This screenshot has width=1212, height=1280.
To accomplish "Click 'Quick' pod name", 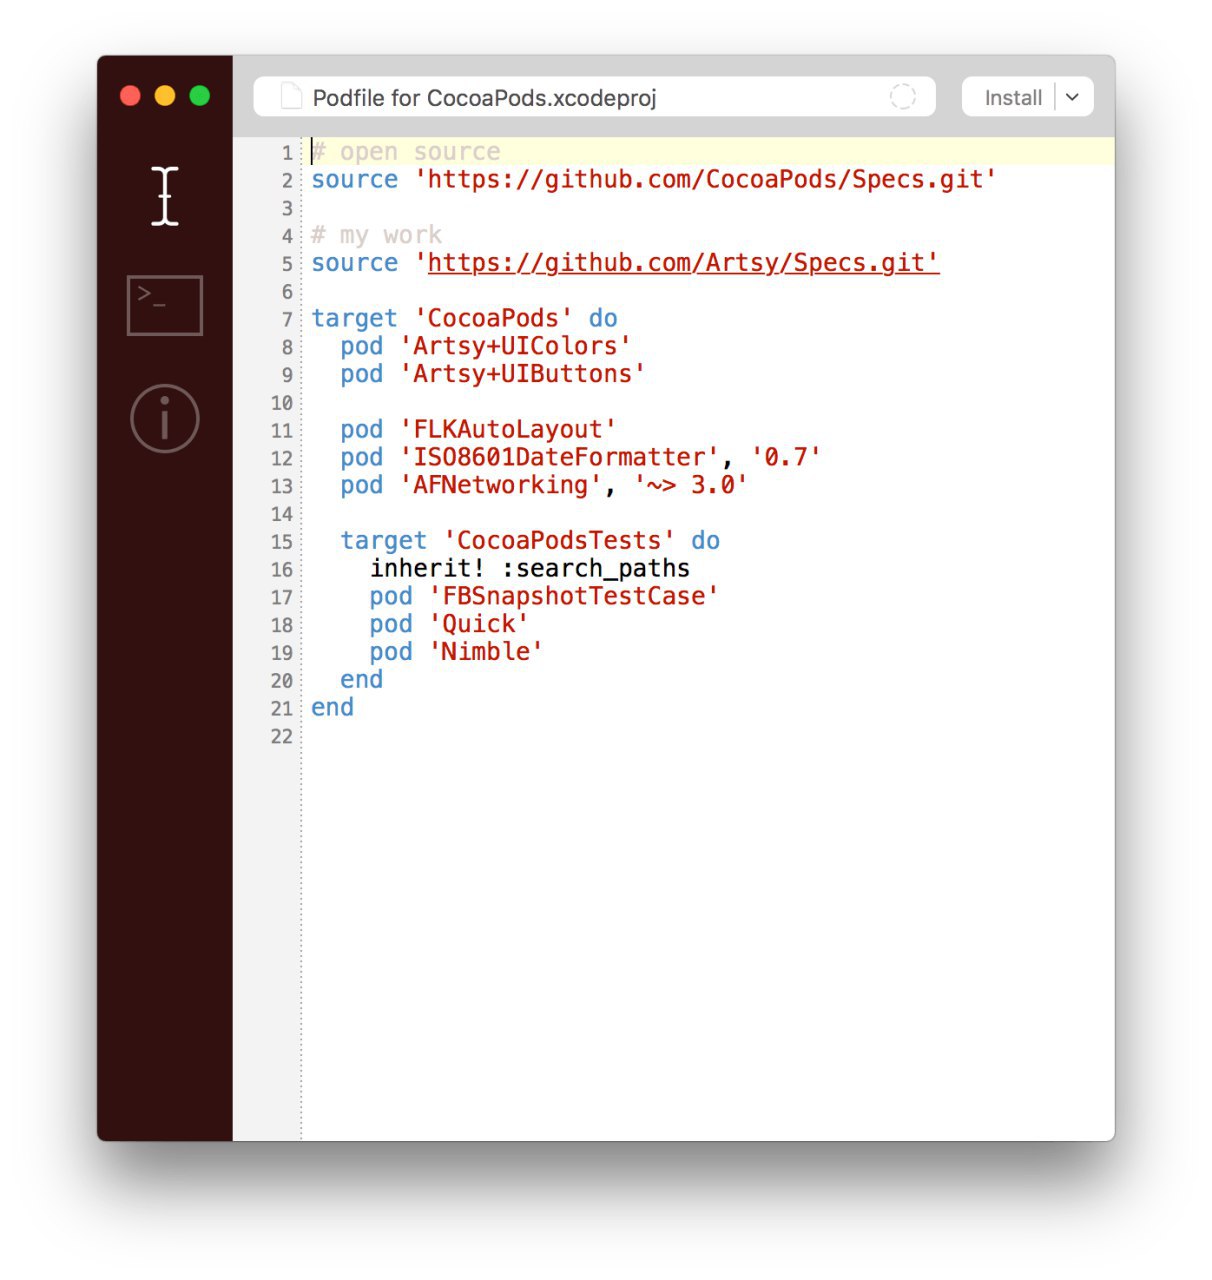I will tap(478, 624).
